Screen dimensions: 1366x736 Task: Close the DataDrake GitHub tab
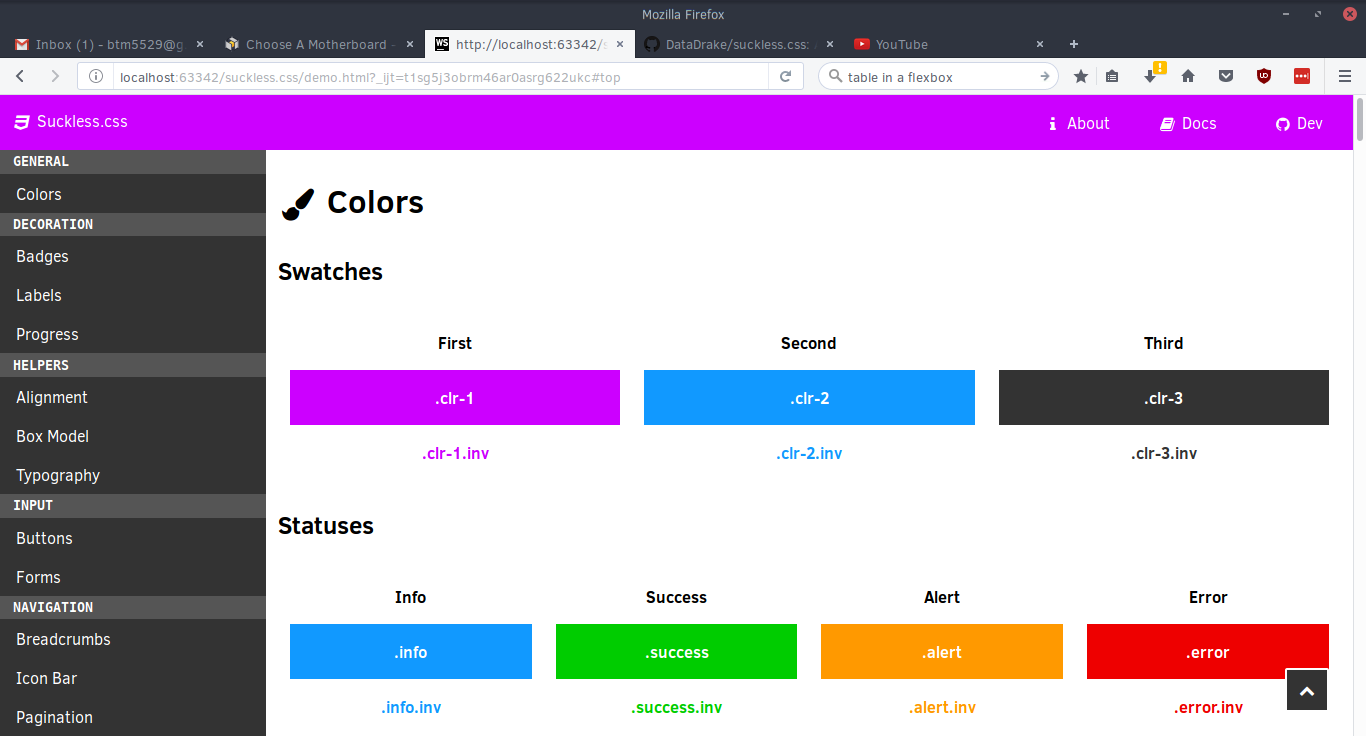click(830, 44)
